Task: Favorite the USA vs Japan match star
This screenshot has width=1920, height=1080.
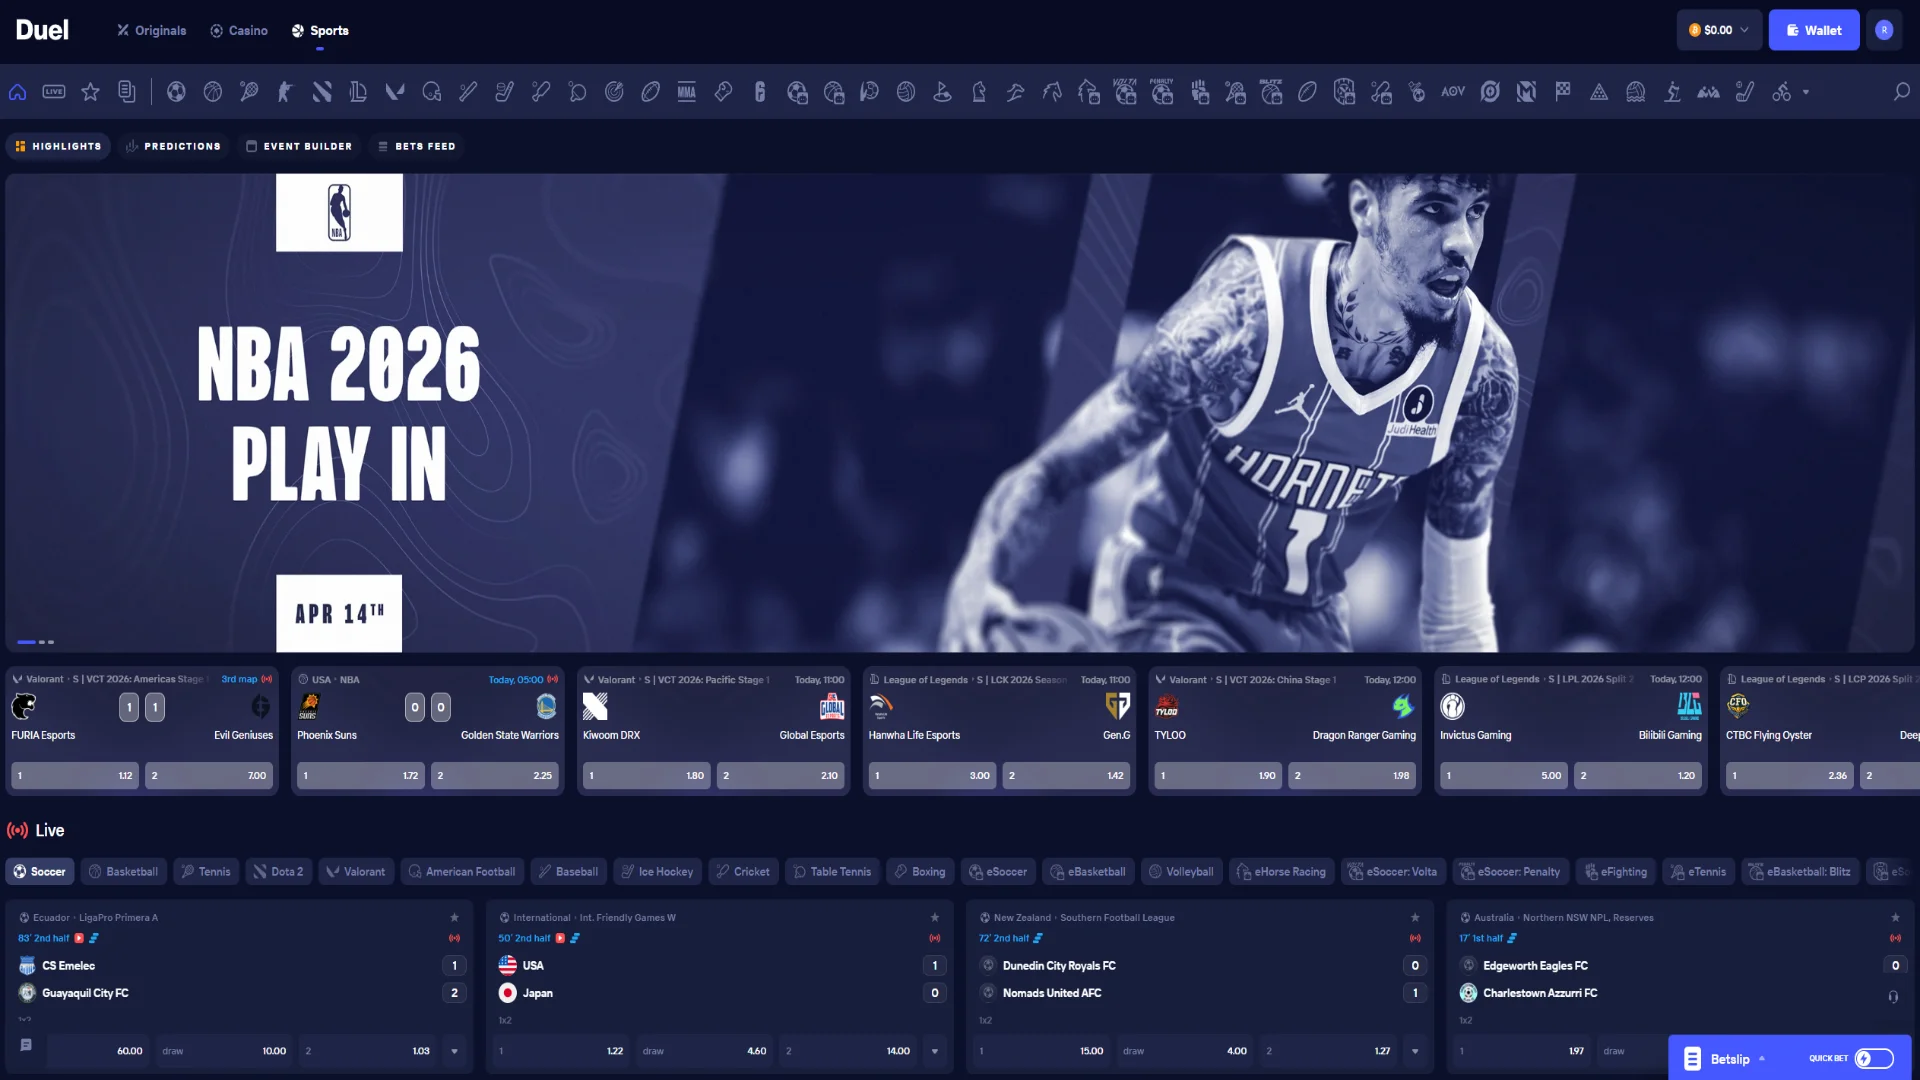Action: (935, 917)
